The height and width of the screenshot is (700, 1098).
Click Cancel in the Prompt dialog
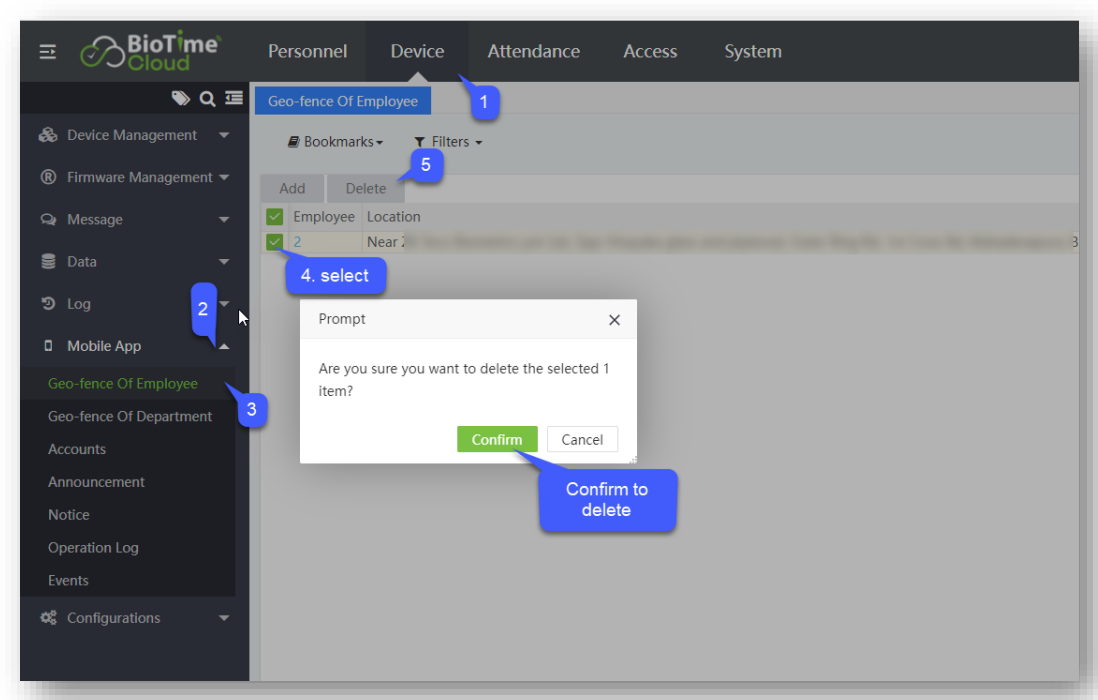(582, 440)
